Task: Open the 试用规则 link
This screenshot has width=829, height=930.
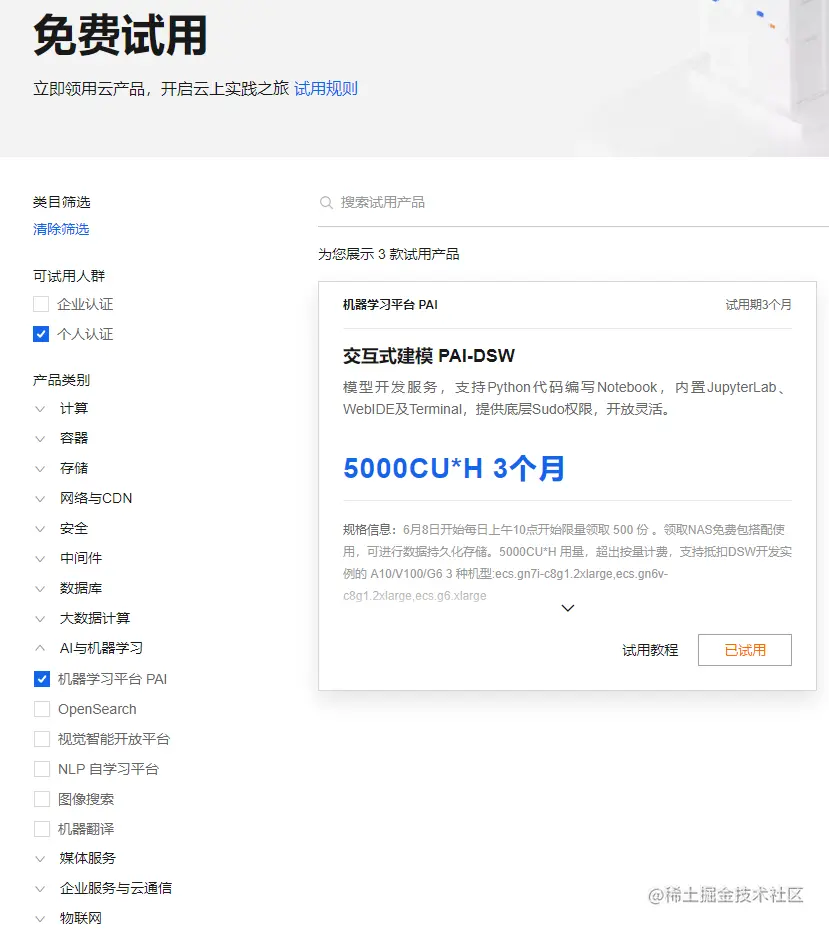Action: (x=326, y=89)
